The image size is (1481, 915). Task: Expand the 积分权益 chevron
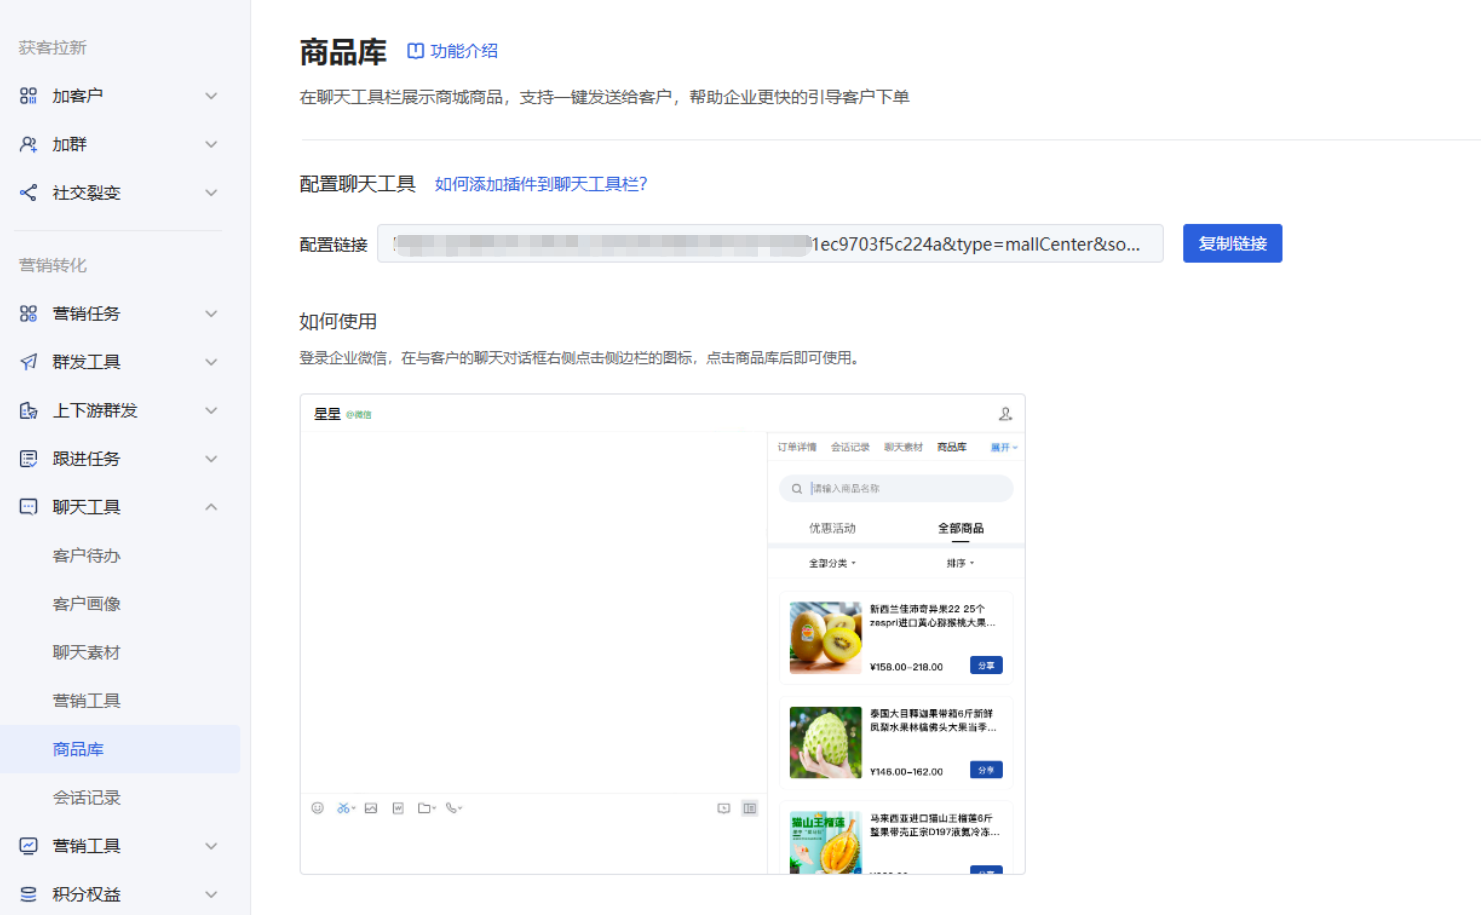point(211,894)
